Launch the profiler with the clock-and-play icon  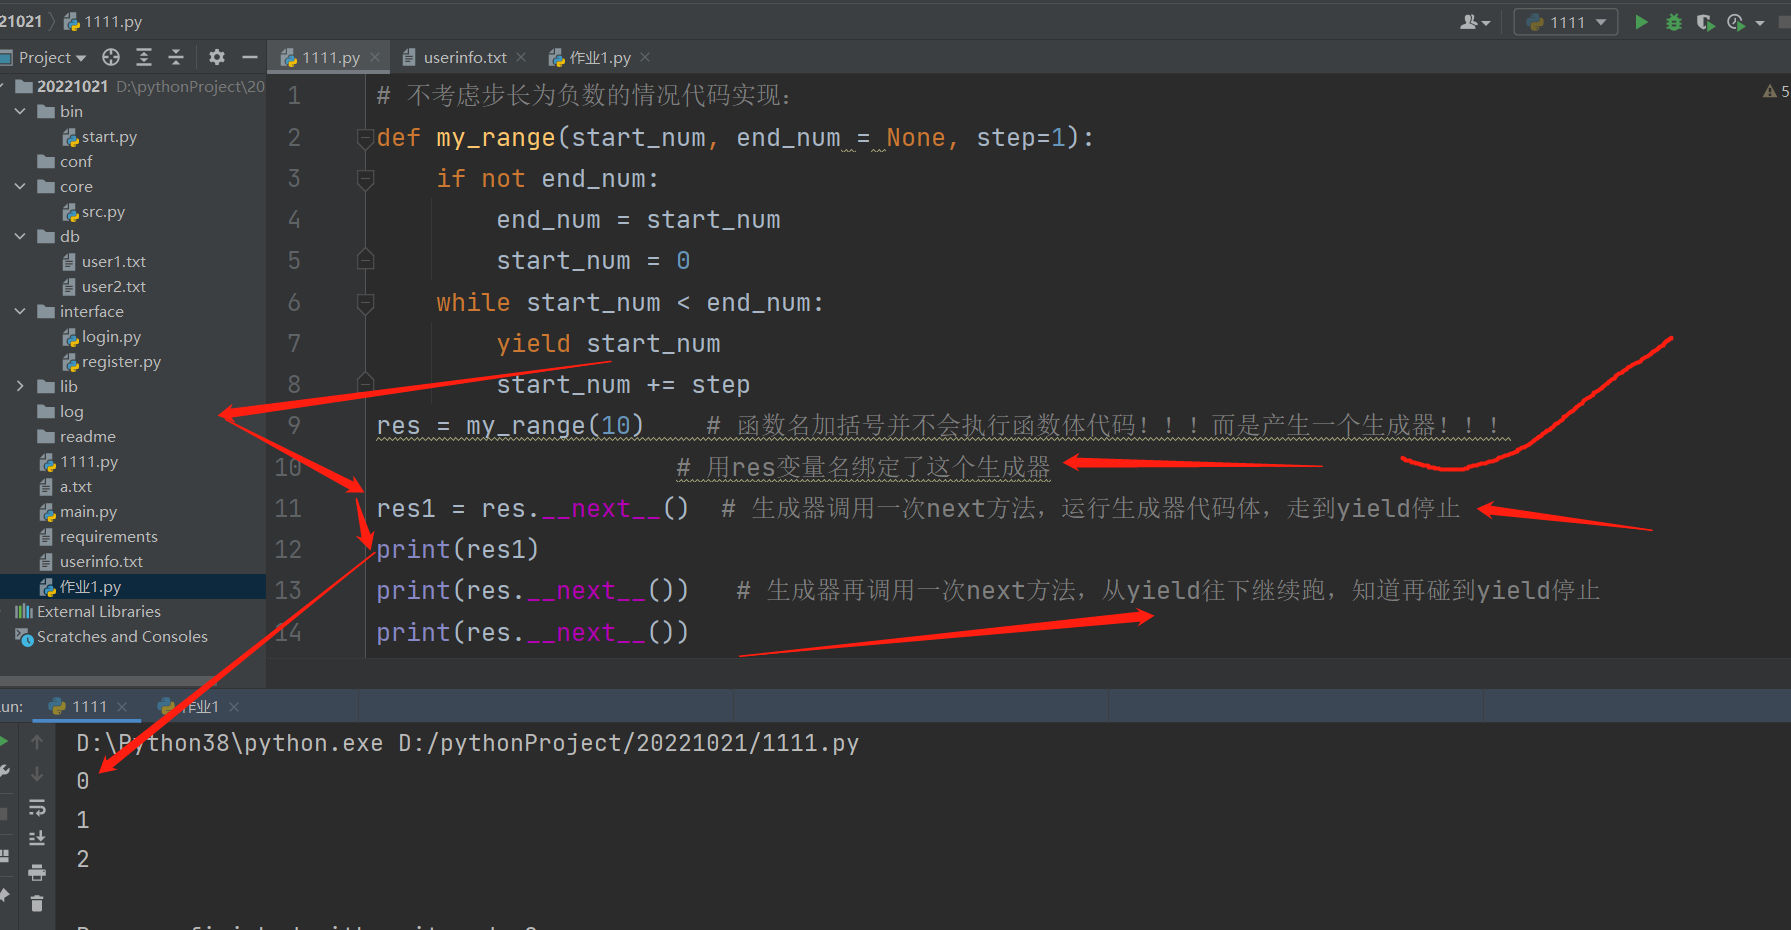point(1736,22)
